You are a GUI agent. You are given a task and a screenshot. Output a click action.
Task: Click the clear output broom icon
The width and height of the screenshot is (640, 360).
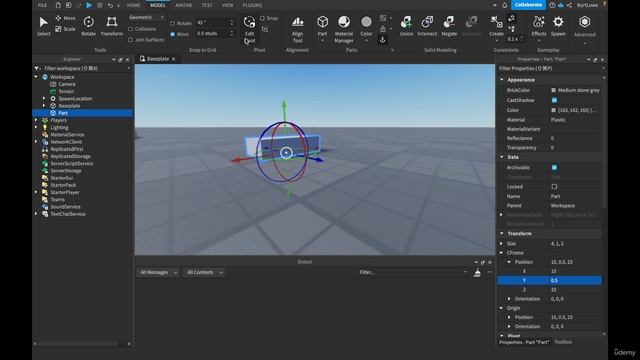click(x=477, y=273)
